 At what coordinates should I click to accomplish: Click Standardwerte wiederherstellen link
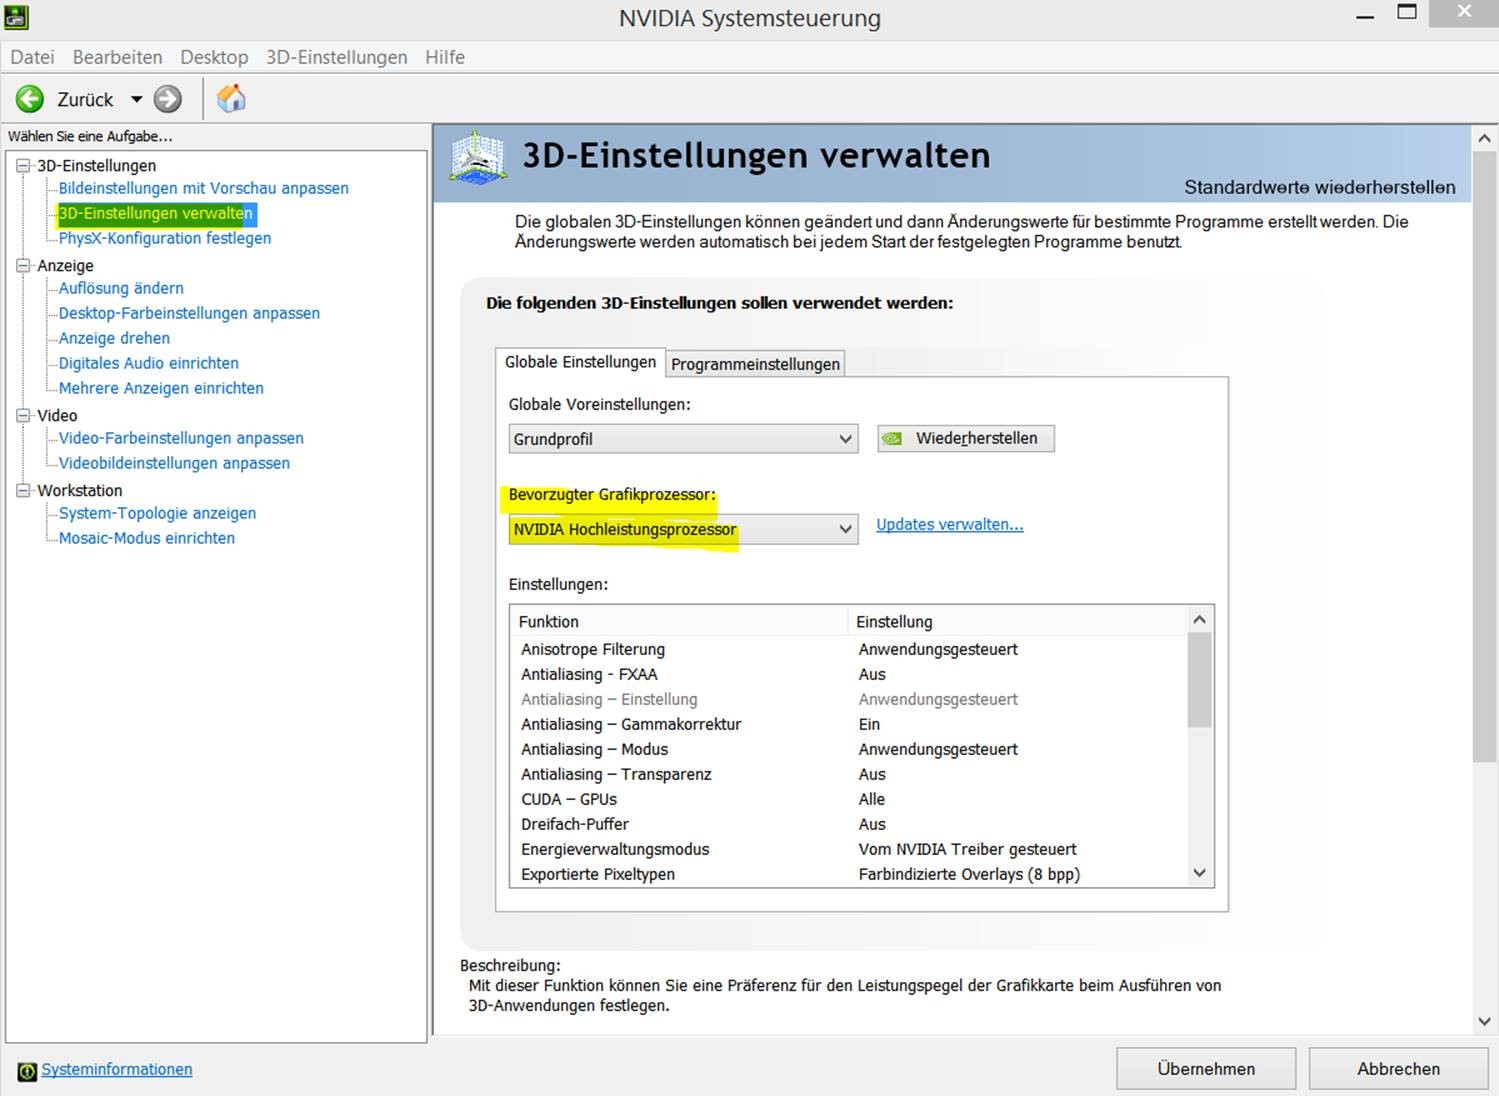point(1319,187)
